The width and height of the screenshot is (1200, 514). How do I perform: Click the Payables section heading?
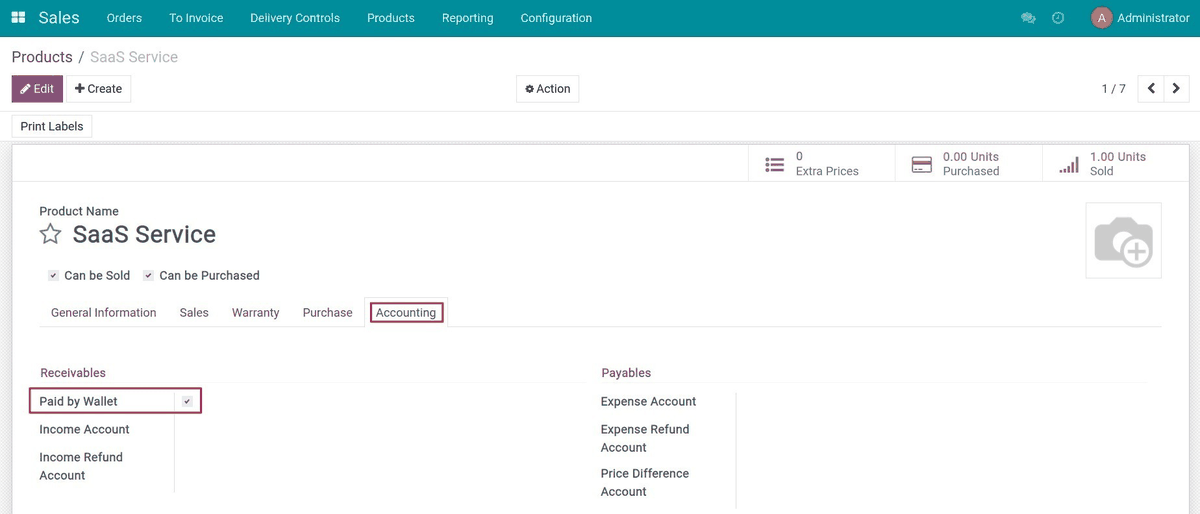[x=626, y=373]
